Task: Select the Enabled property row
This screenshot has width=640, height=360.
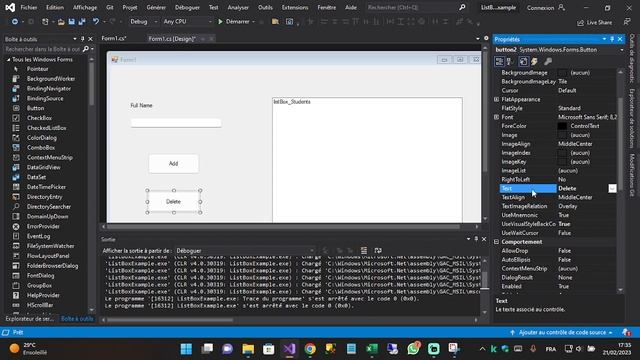Action: point(558,286)
